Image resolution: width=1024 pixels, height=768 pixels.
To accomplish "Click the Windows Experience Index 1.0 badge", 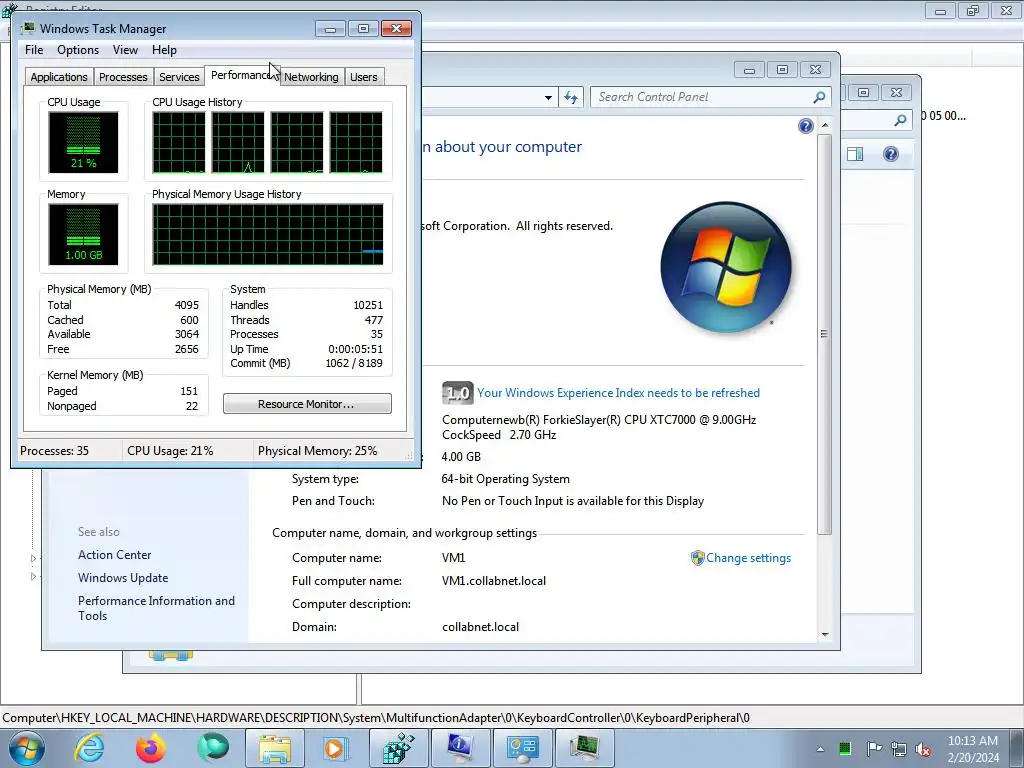I will [x=458, y=392].
